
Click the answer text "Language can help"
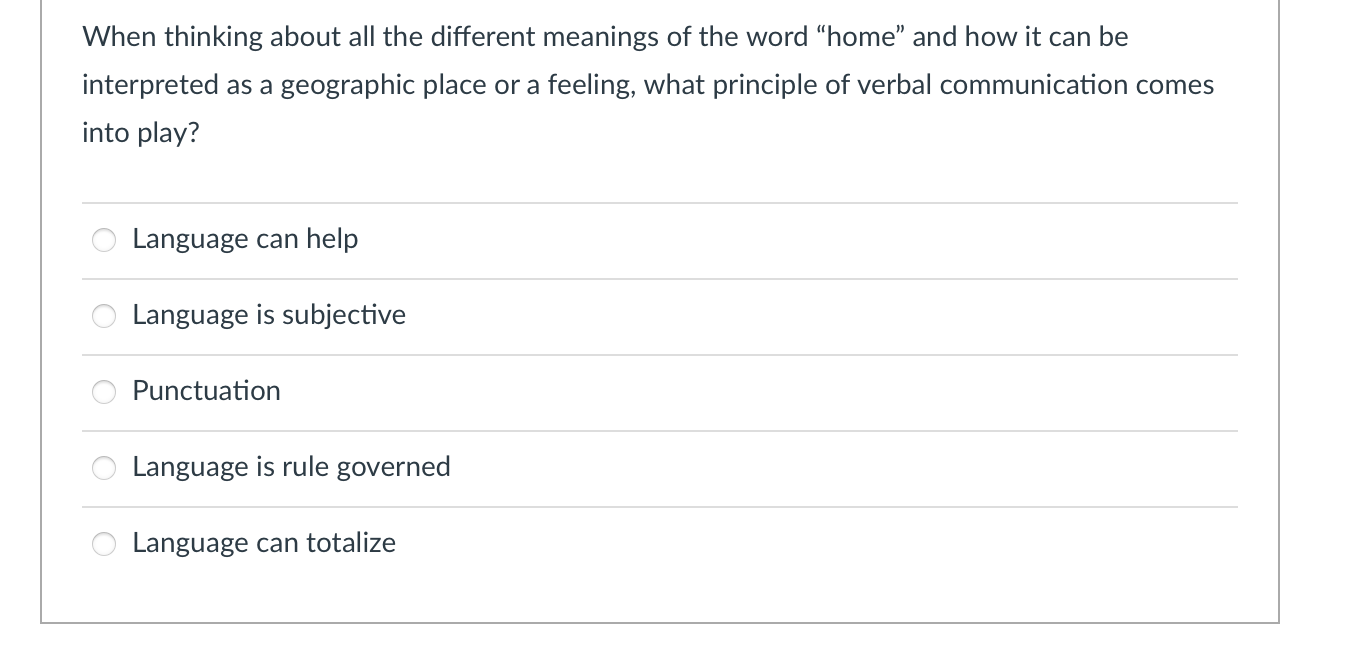[244, 239]
